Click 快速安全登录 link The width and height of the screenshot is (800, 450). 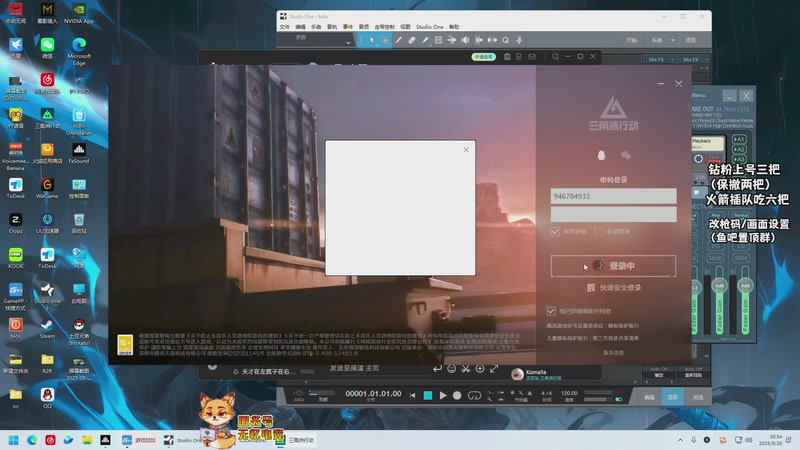pos(620,288)
